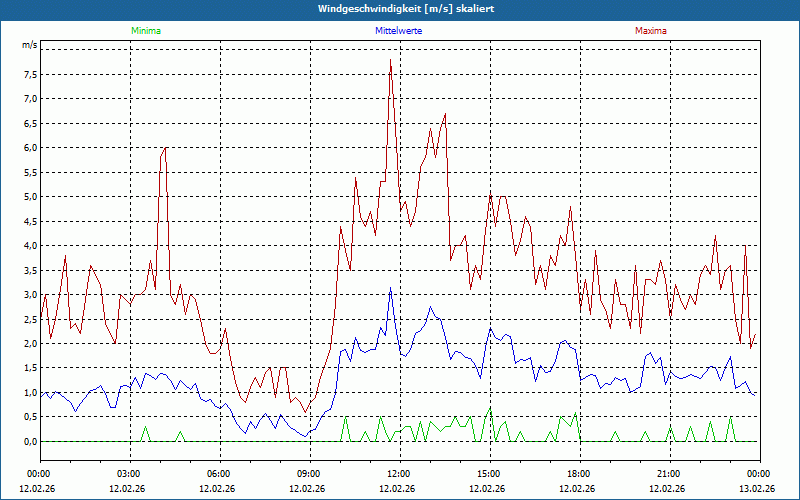Click the red maxima spike reaching 6,0

coord(165,148)
